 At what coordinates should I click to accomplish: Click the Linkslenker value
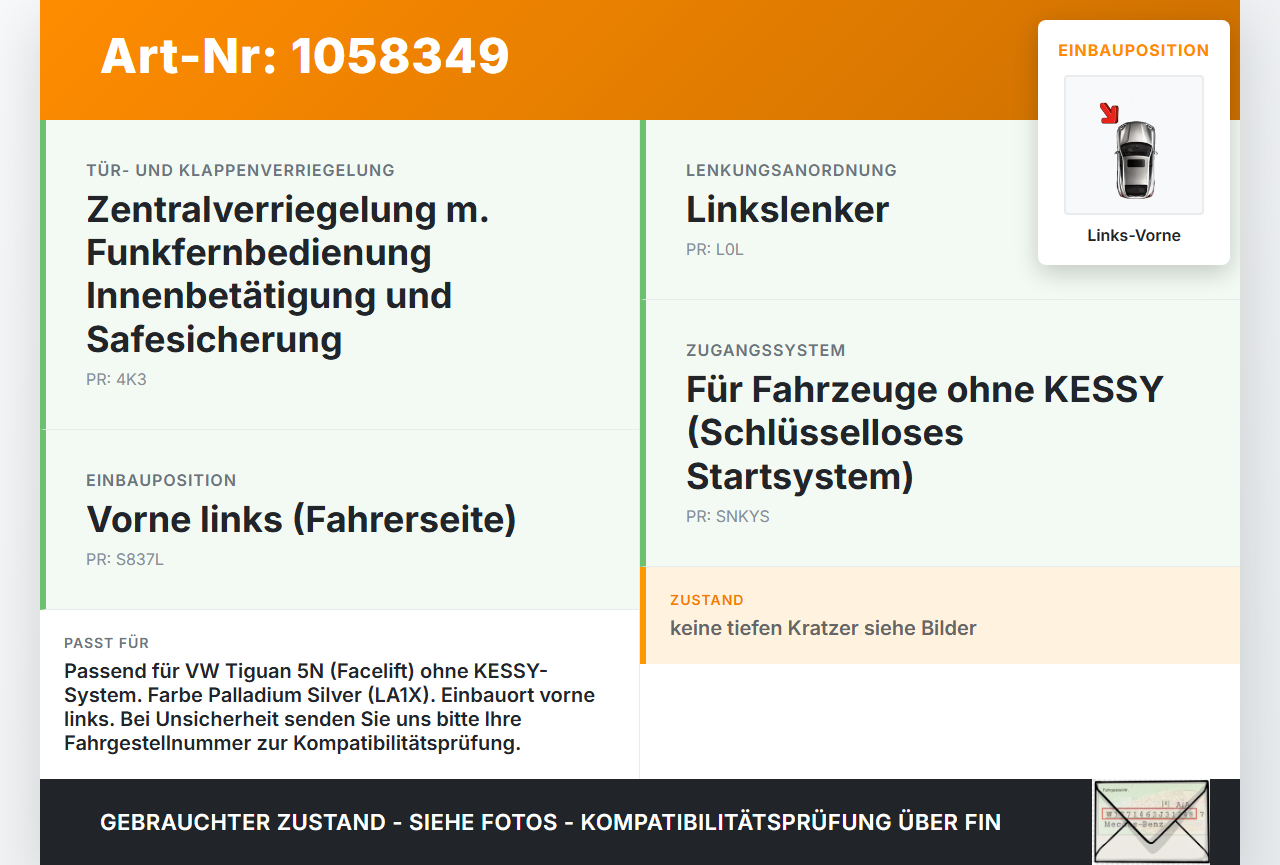(x=787, y=210)
